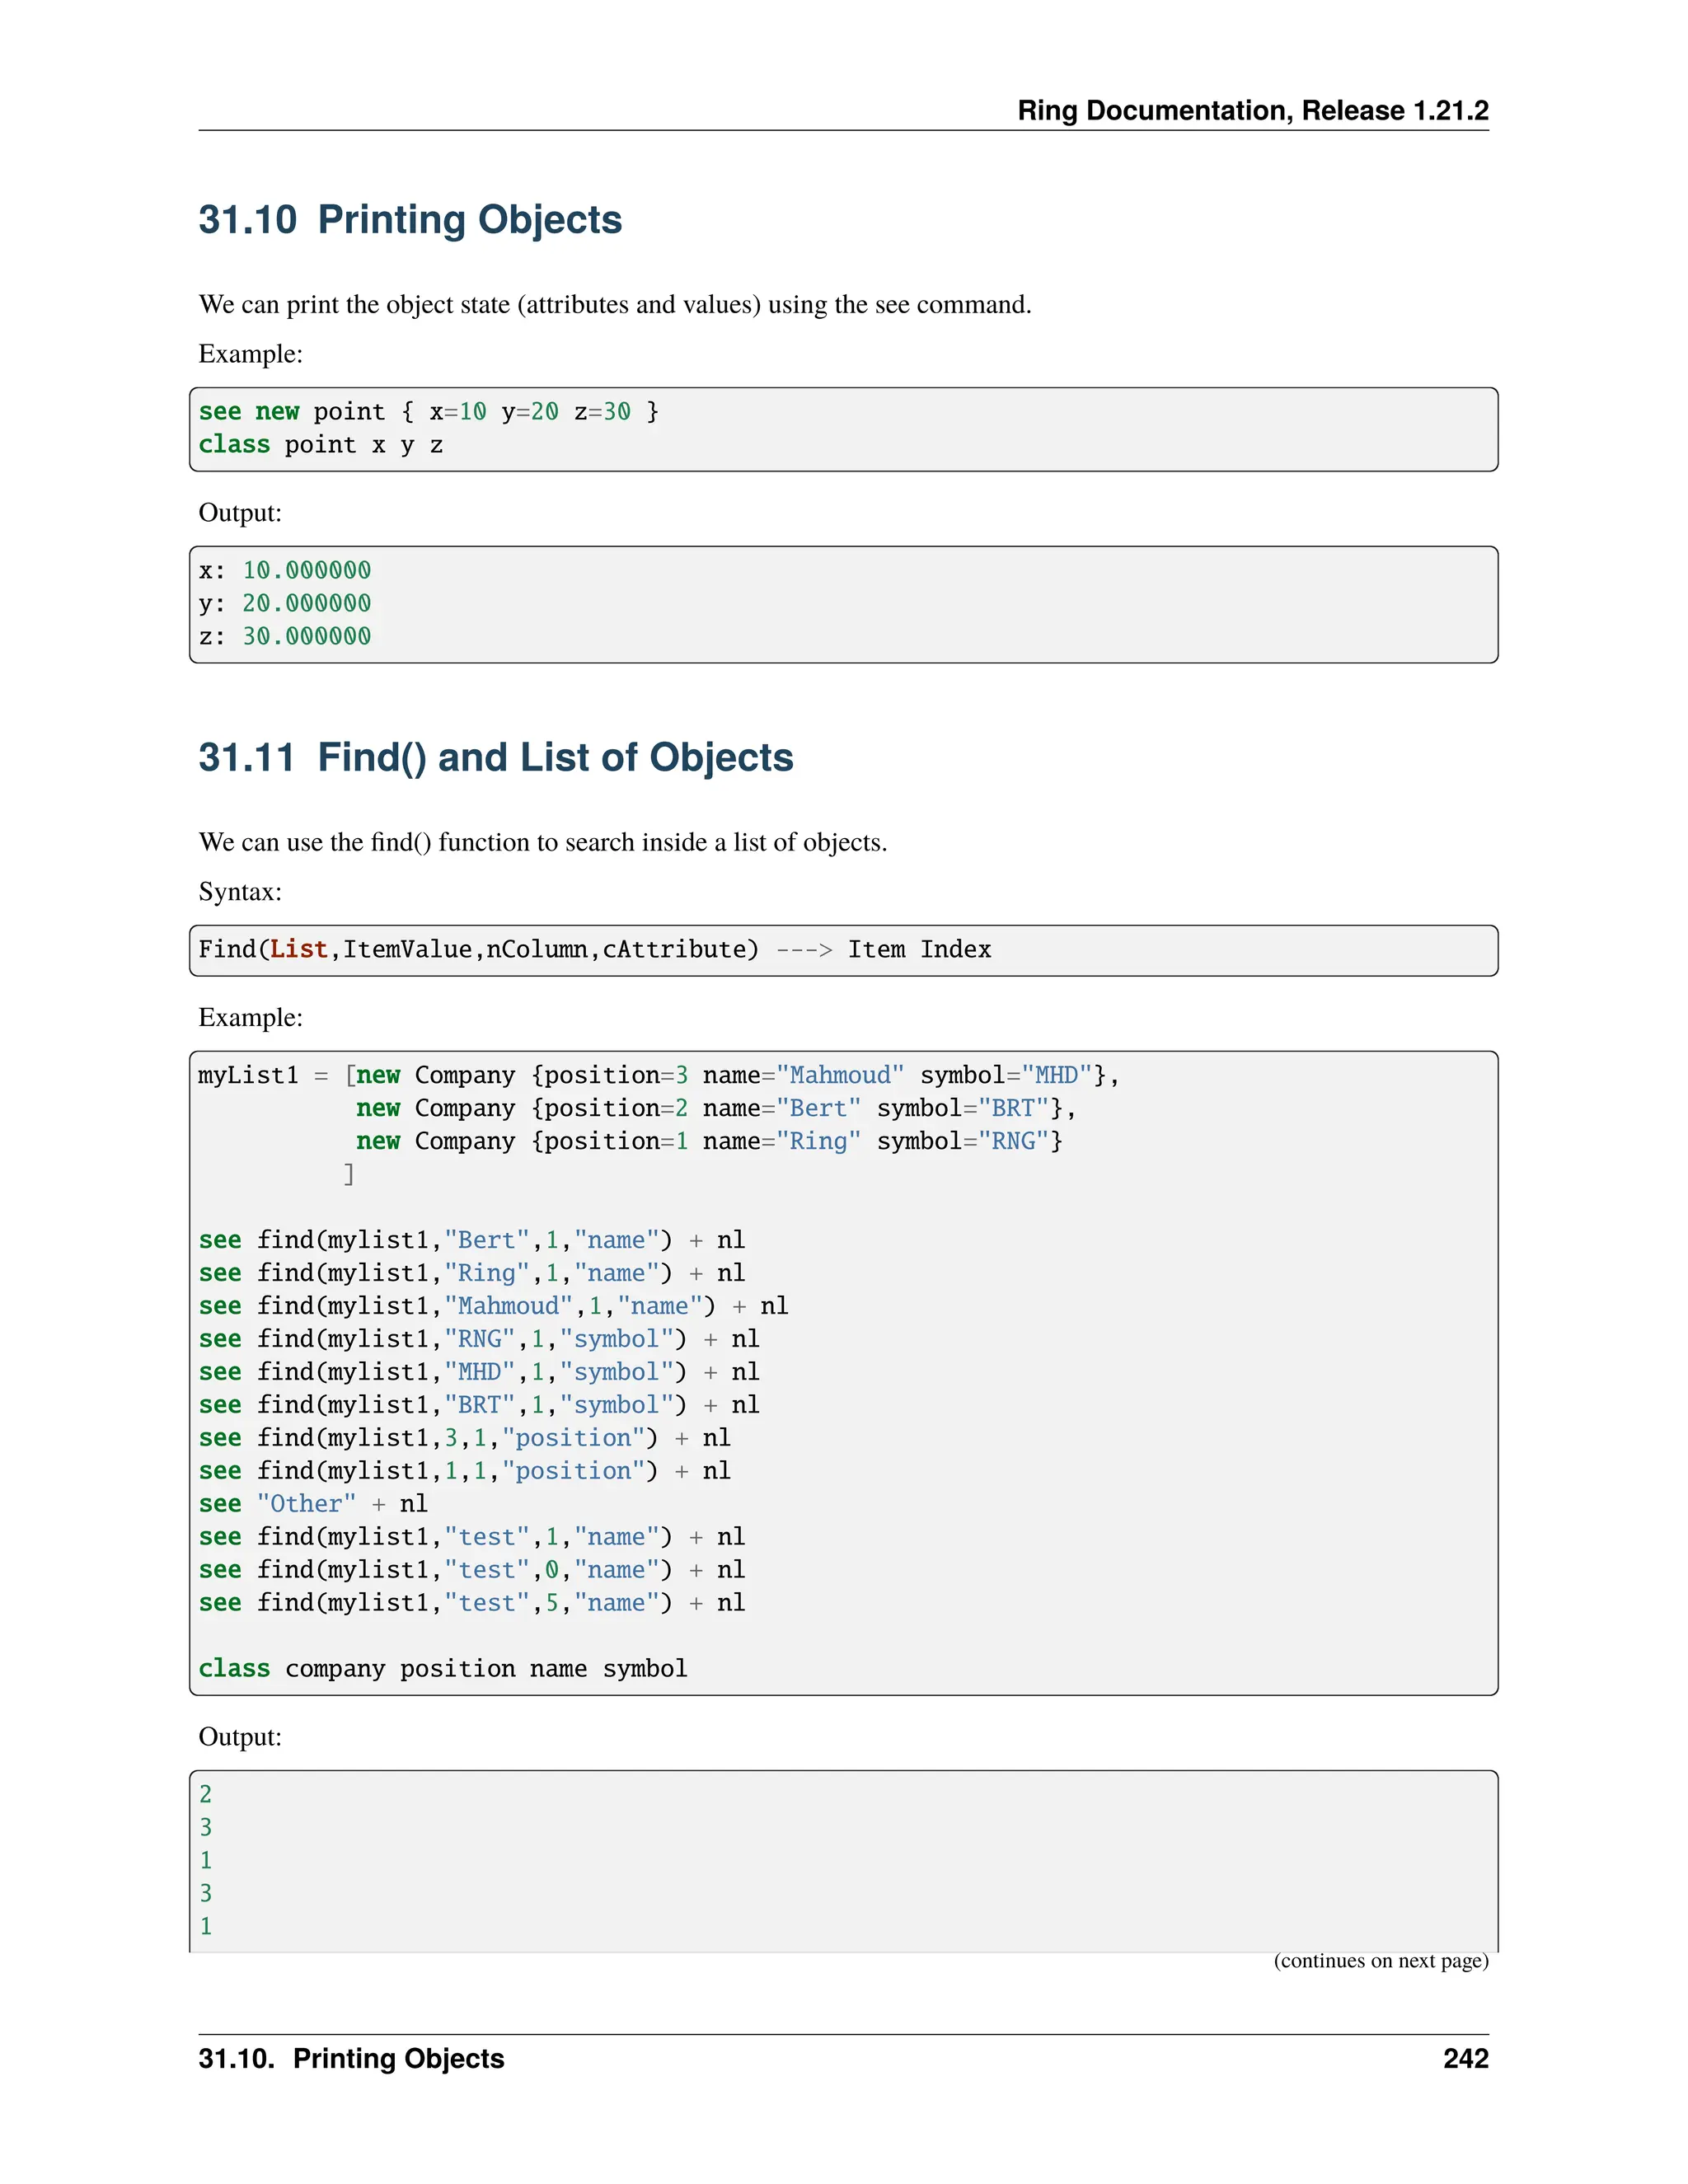Click the 31.11 Find() and List of Objects heading
The width and height of the screenshot is (1688, 2184).
pos(495,757)
